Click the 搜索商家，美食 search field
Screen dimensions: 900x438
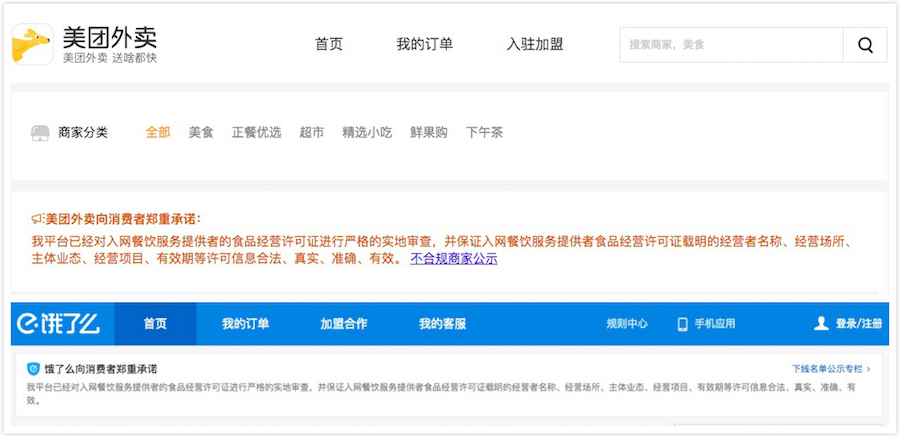pos(731,45)
